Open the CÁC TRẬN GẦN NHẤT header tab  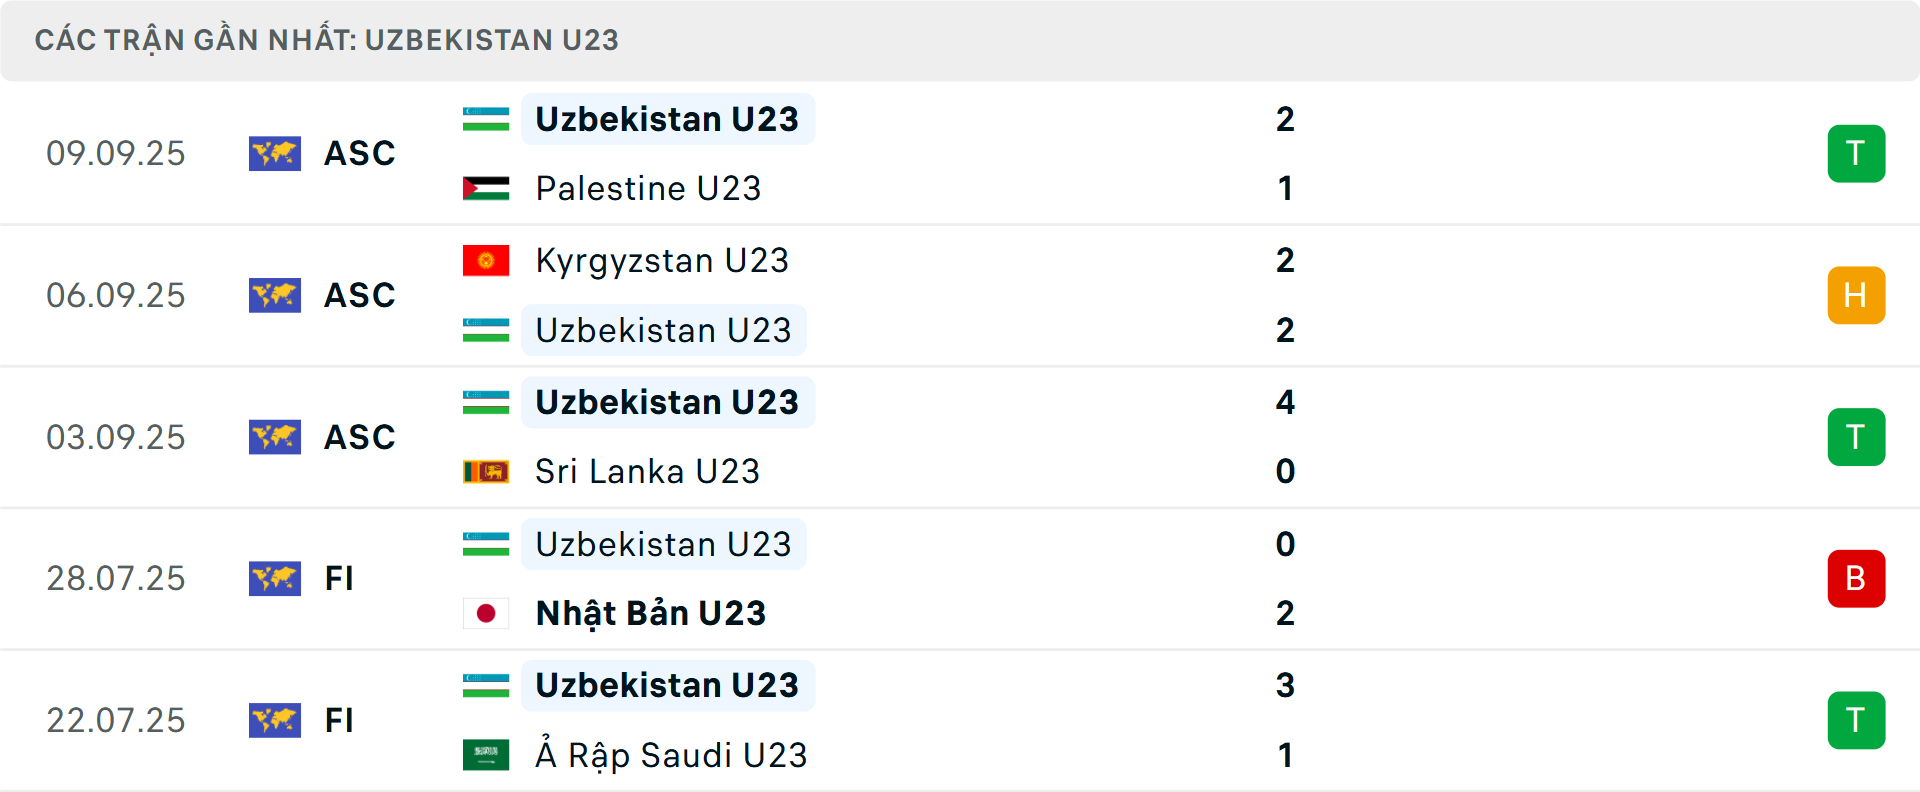tap(328, 40)
